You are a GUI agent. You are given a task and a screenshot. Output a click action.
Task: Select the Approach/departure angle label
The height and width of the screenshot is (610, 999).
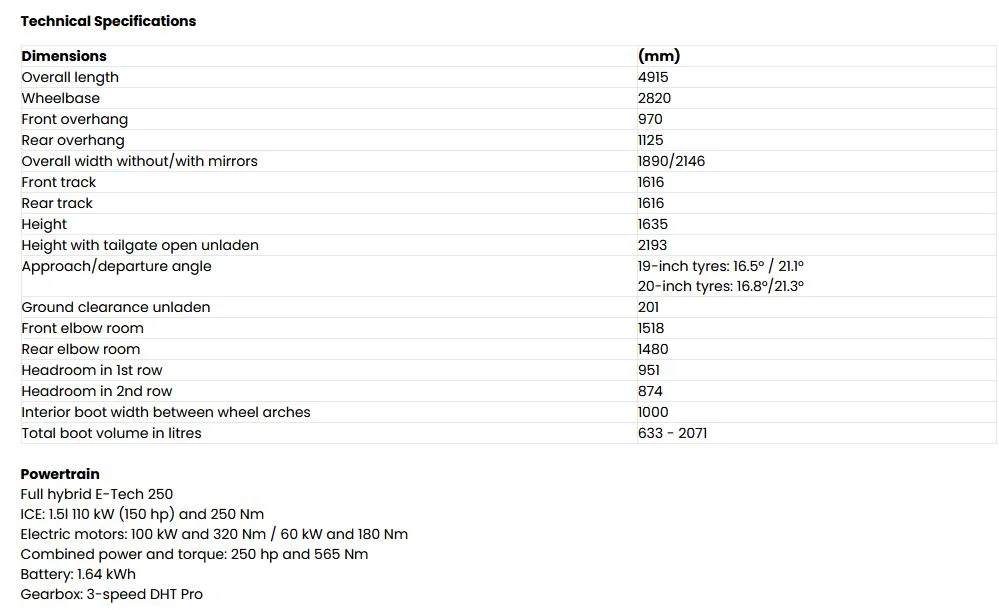116,266
